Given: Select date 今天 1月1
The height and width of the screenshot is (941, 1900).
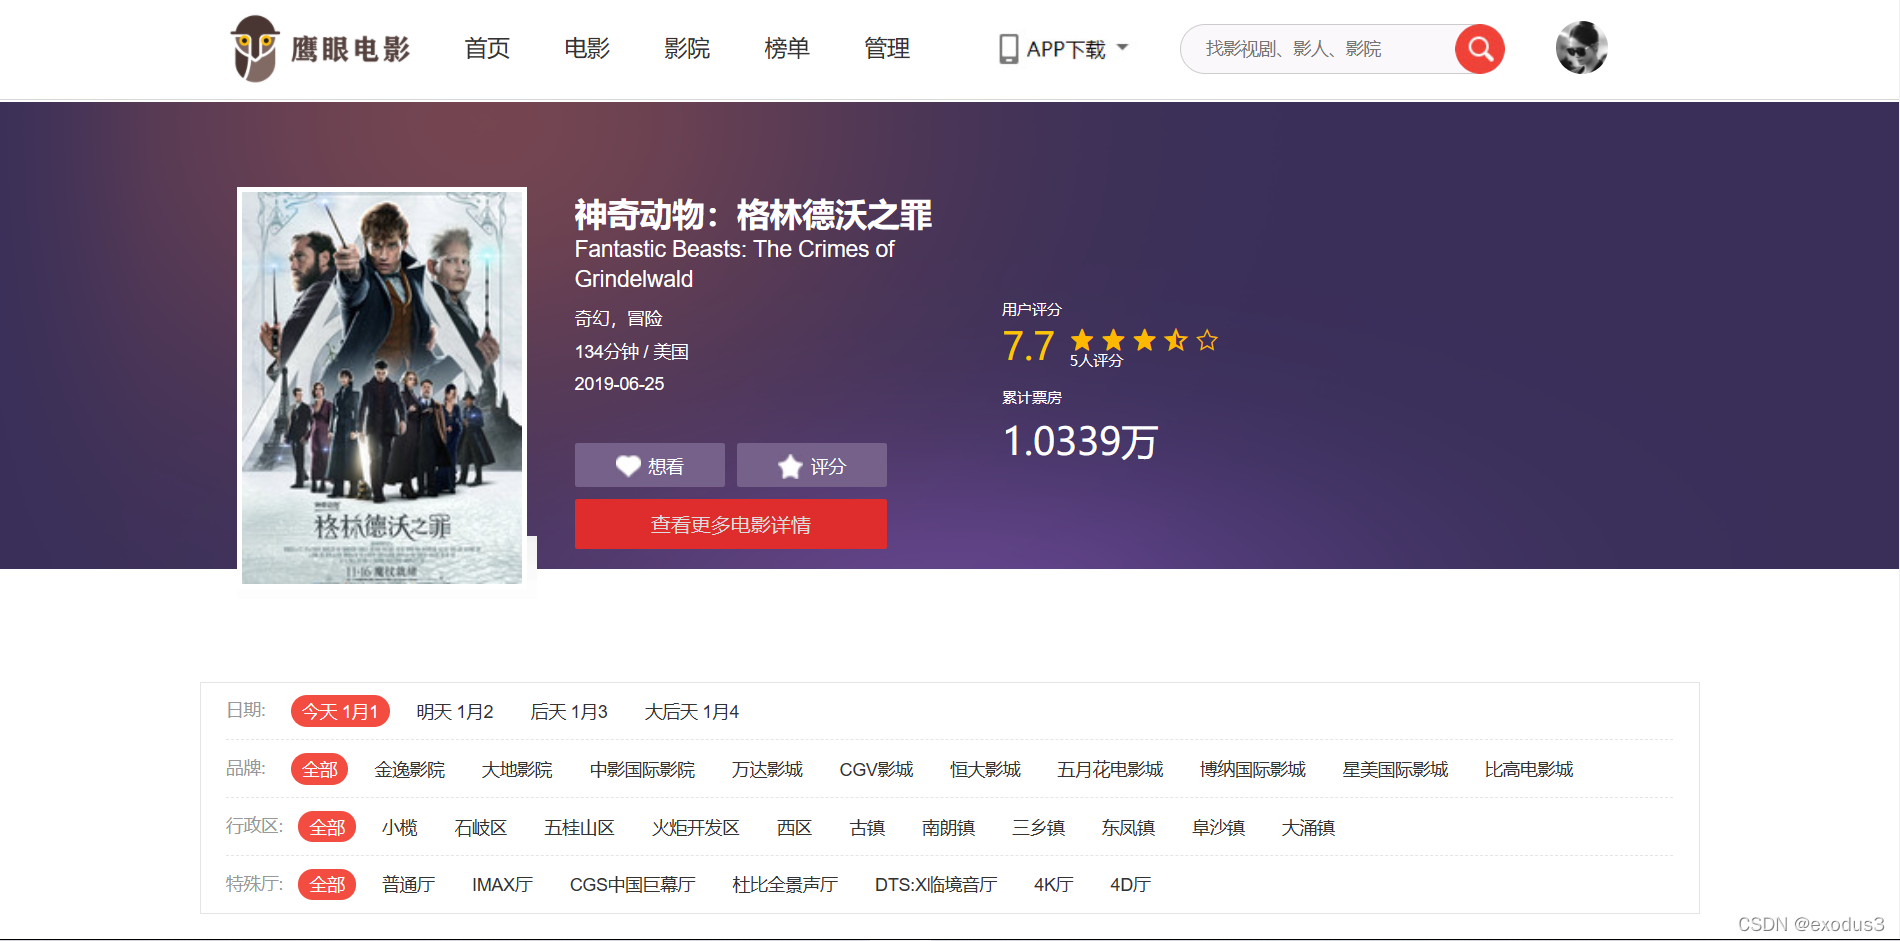Looking at the screenshot, I should (340, 711).
